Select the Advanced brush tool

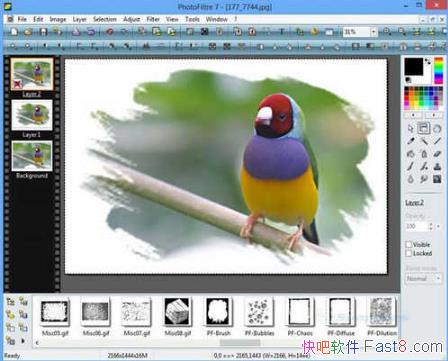pos(424,167)
